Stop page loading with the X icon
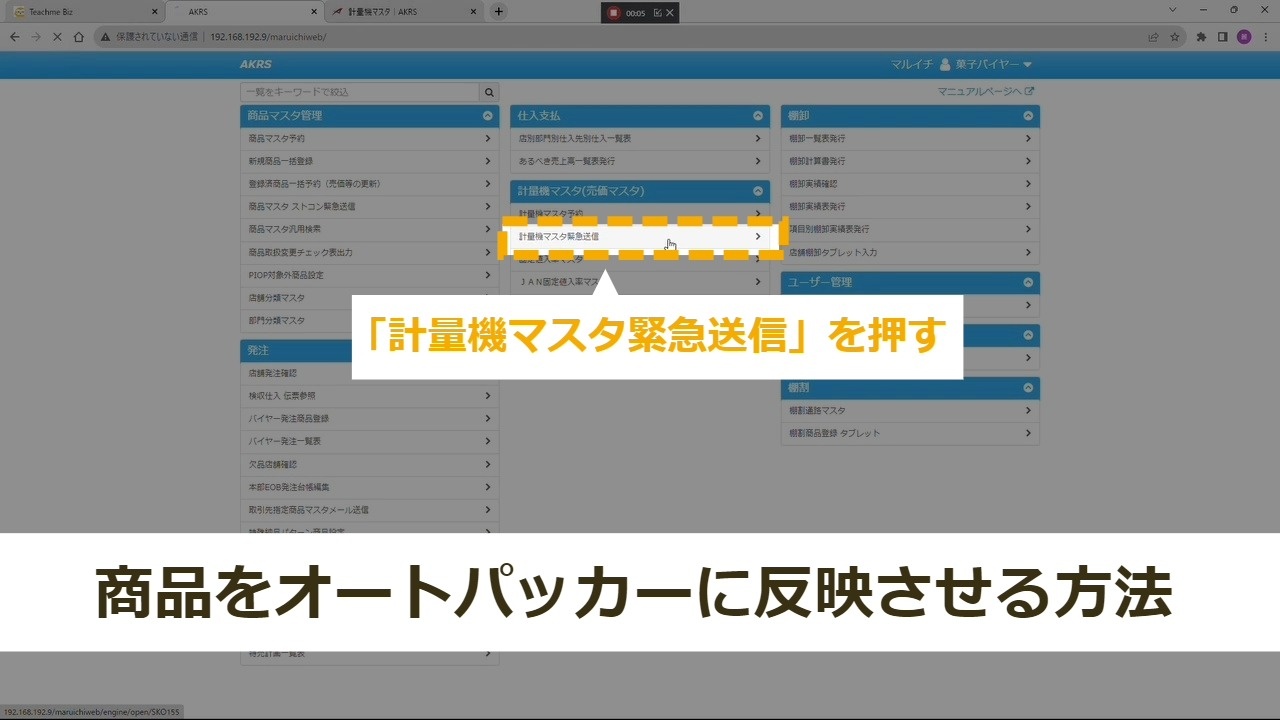 [x=57, y=37]
